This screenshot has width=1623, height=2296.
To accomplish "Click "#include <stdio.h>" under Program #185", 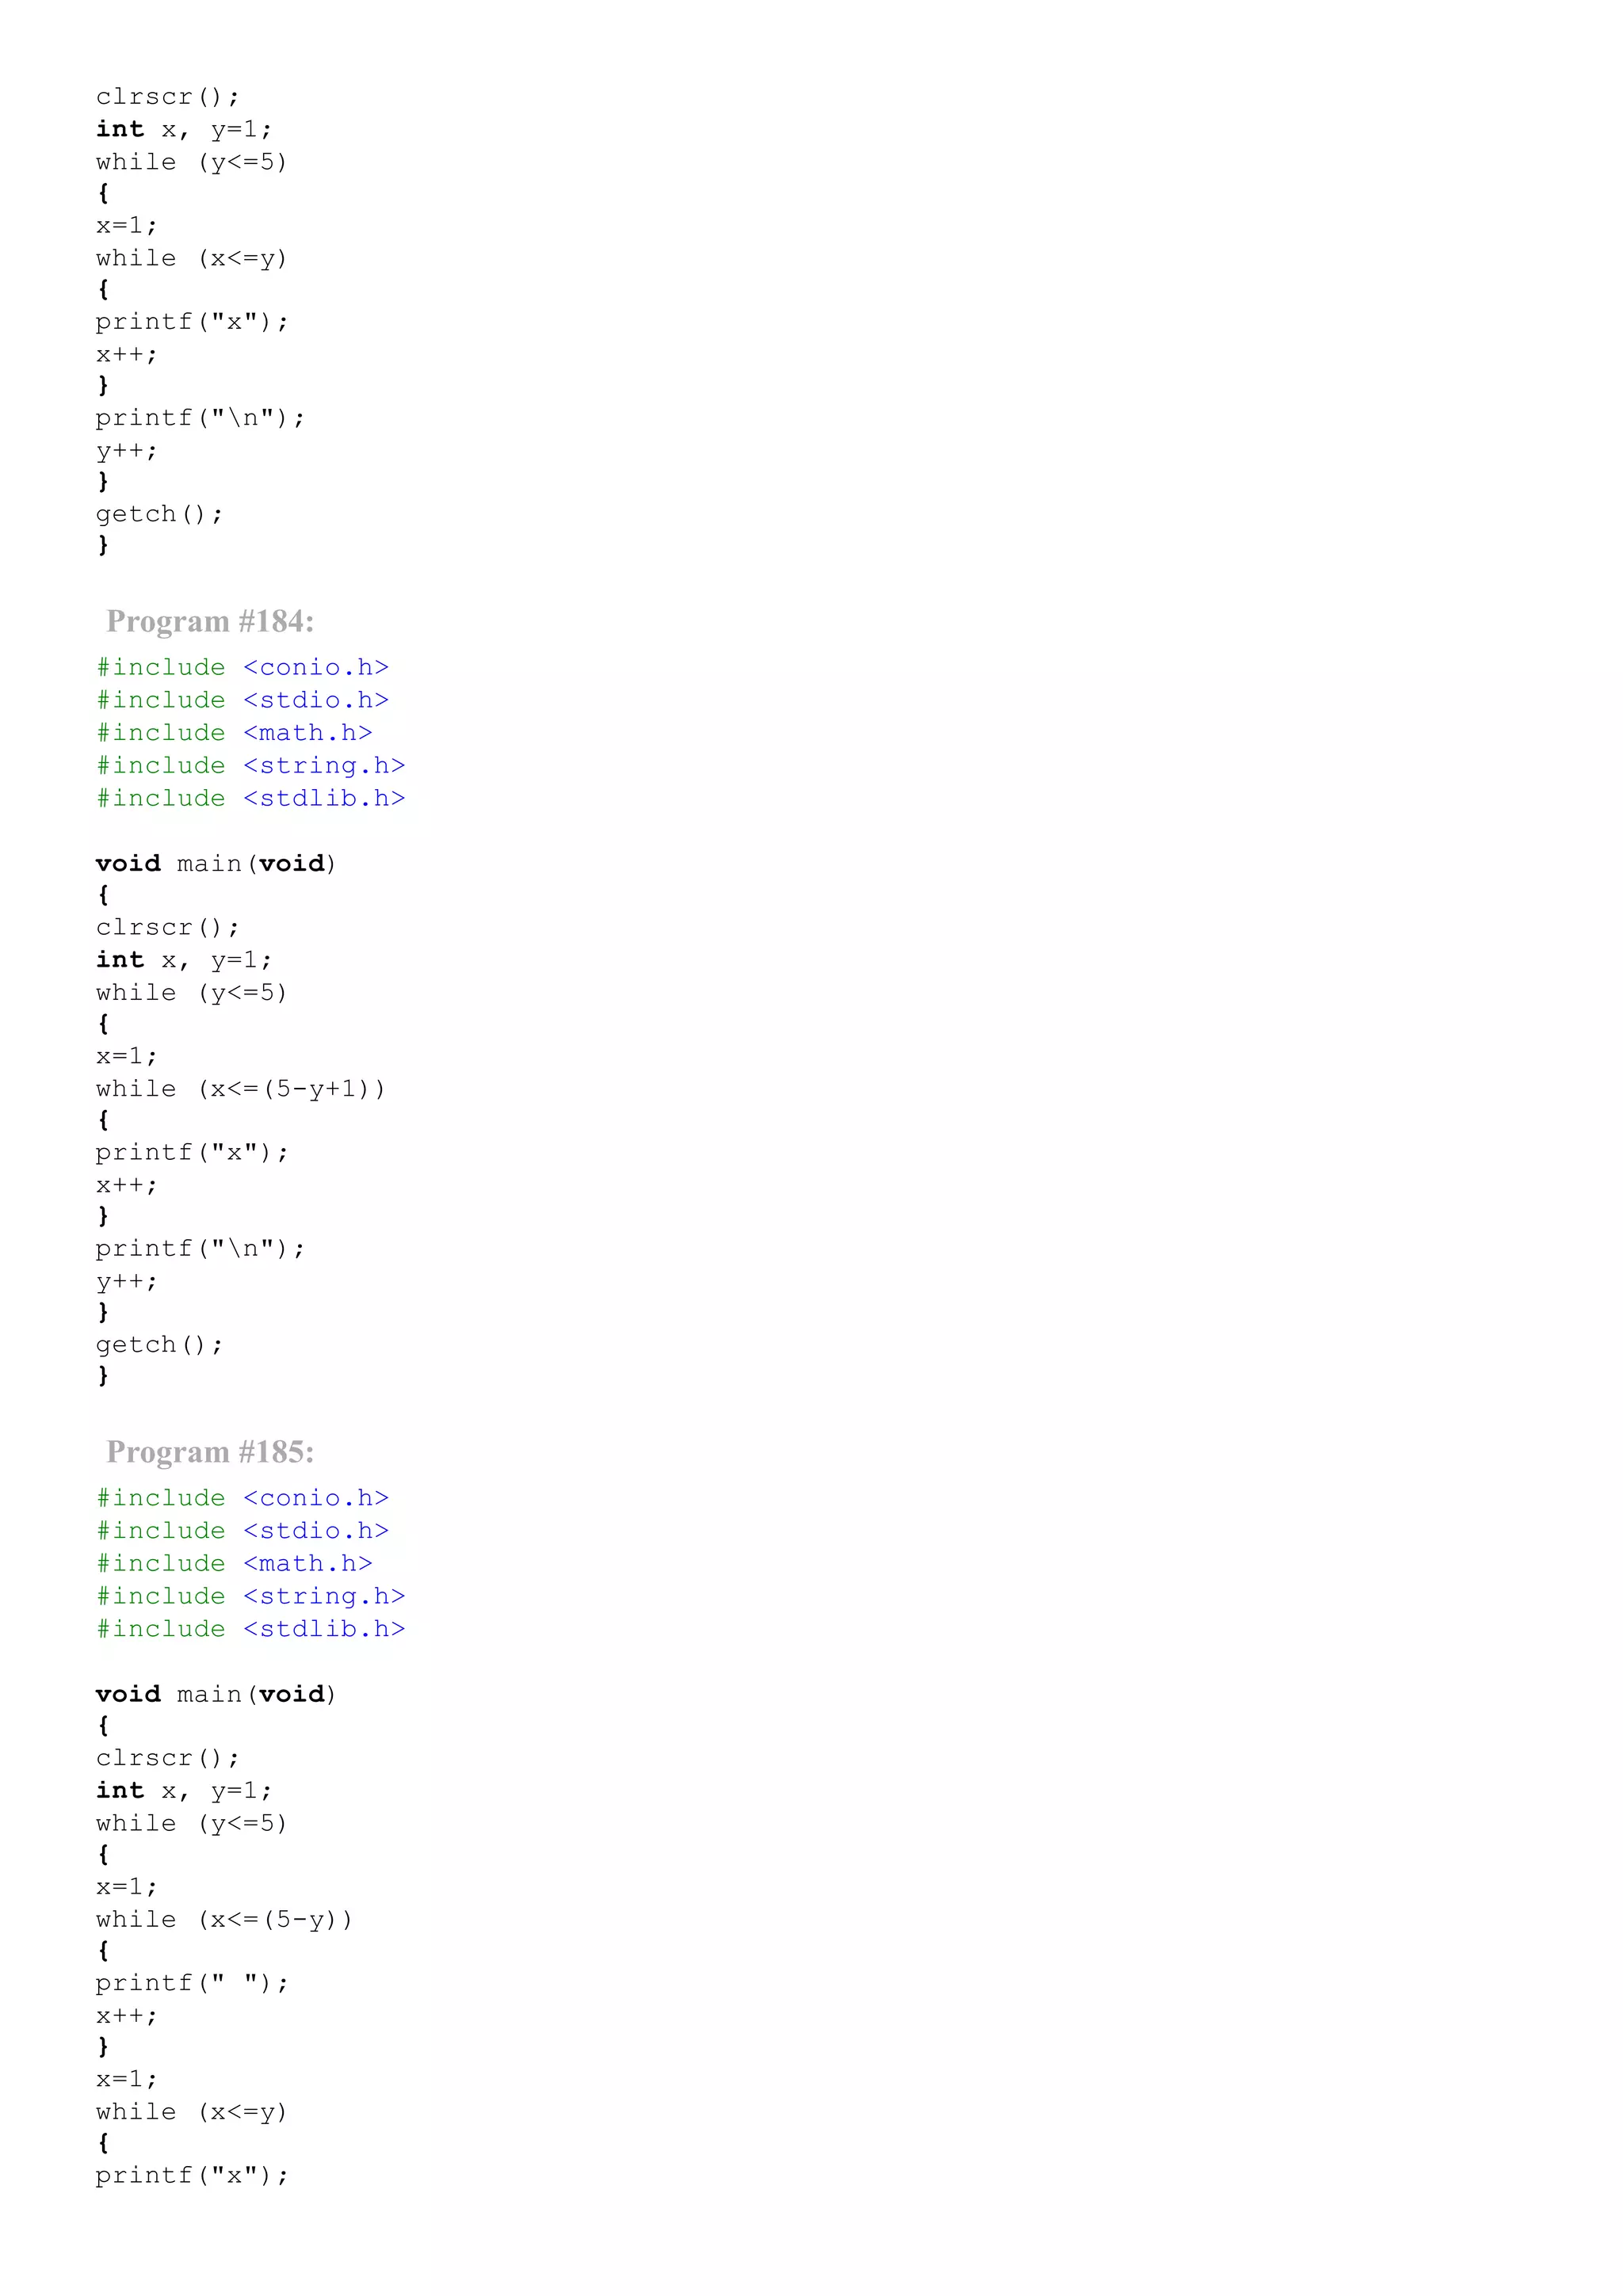I will click(x=242, y=1531).
